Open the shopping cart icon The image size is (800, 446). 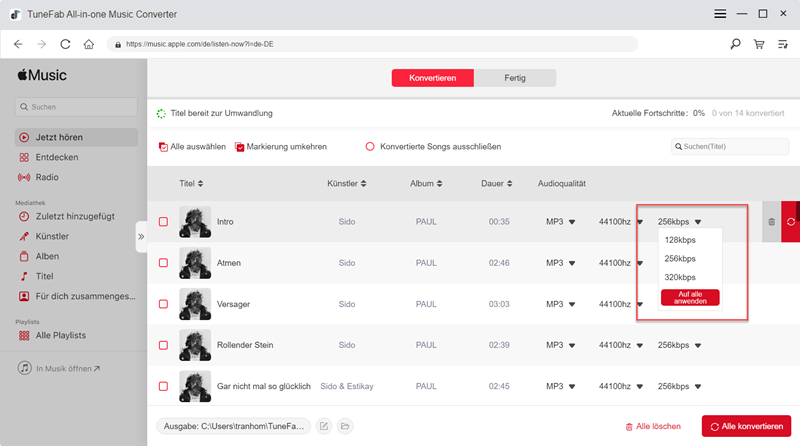click(x=759, y=44)
